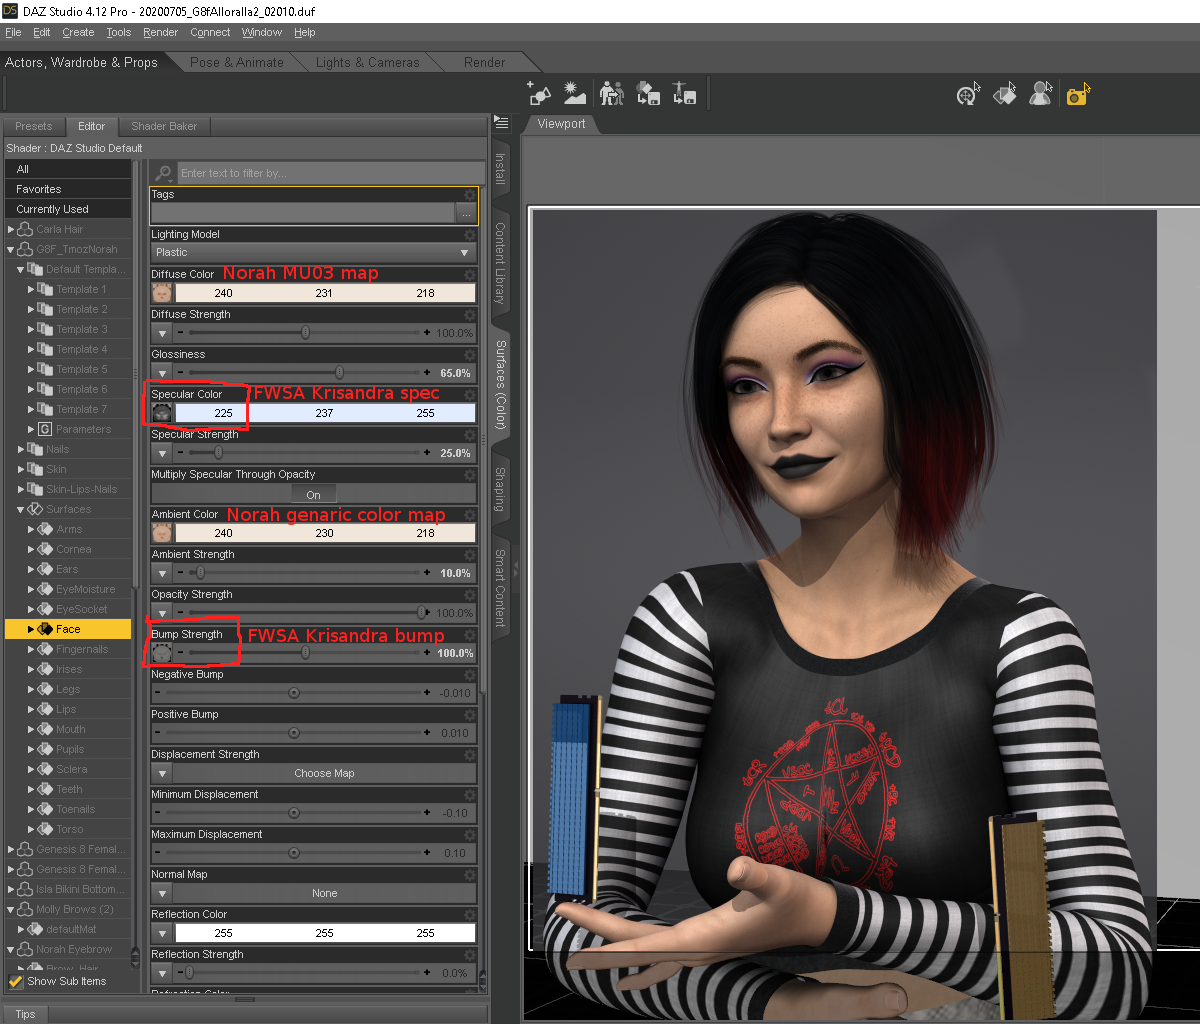Open the Normal Map gear settings

click(470, 874)
